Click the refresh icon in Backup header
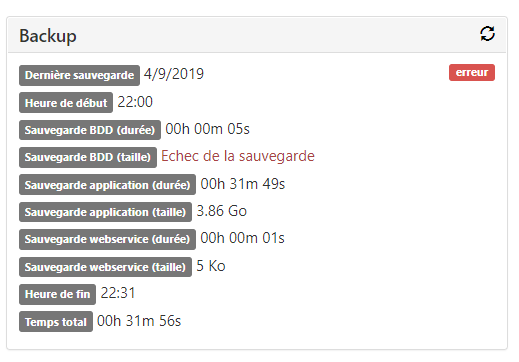The height and width of the screenshot is (362, 519). pos(487,34)
